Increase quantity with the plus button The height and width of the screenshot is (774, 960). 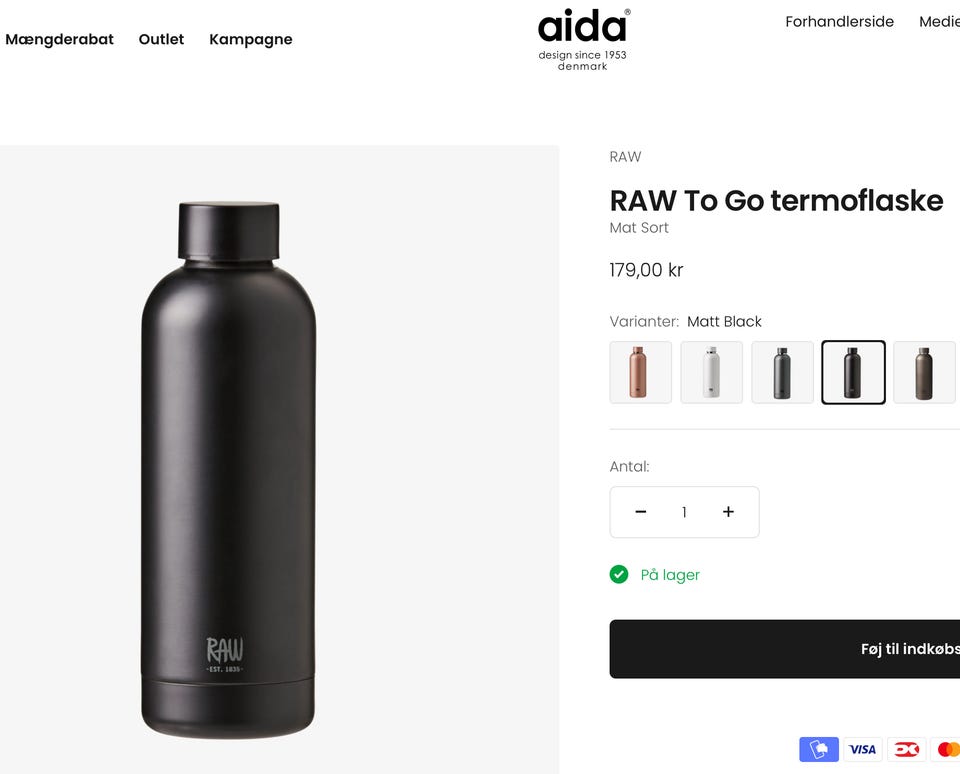coord(728,512)
